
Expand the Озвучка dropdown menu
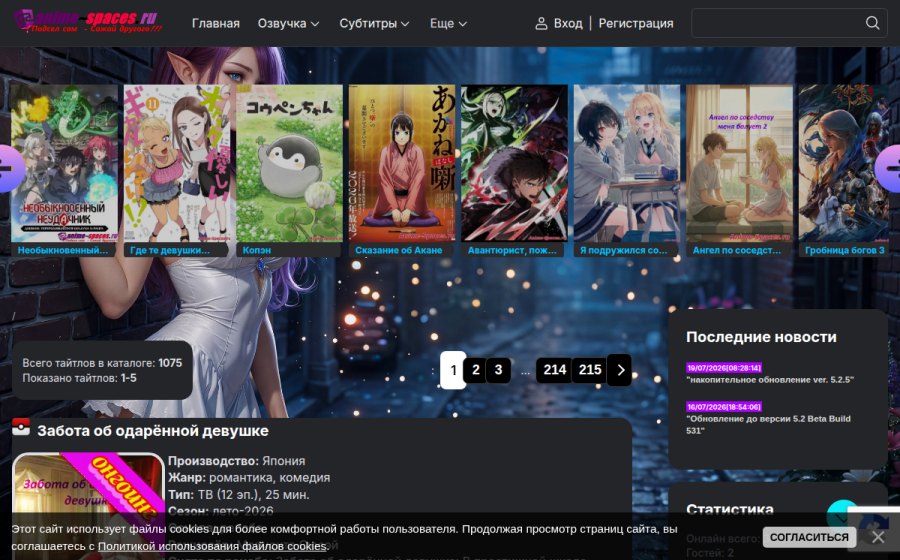(x=288, y=24)
